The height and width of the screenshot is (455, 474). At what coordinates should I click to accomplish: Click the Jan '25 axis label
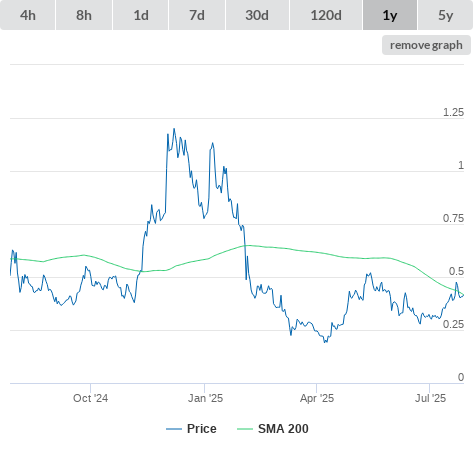pyautogui.click(x=205, y=398)
